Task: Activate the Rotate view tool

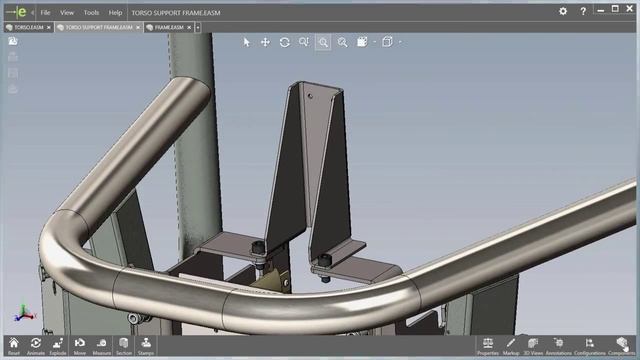Action: [x=284, y=42]
